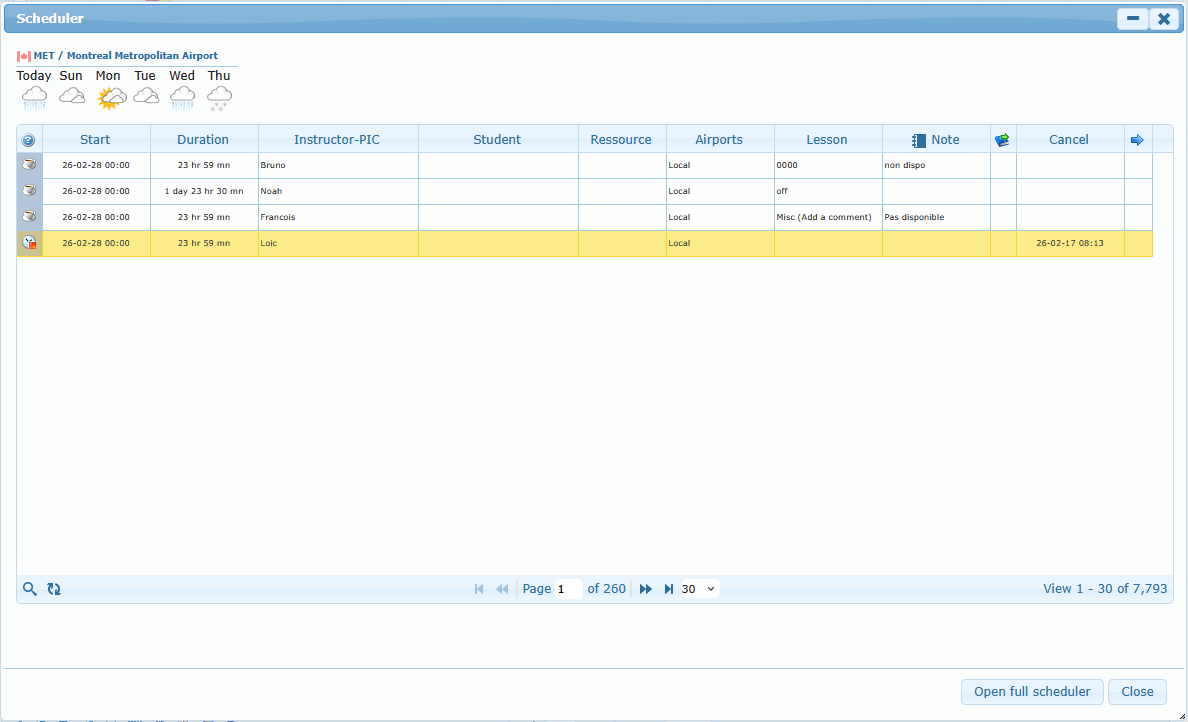
Task: Click Thursday's snow weather icon
Action: pos(219,97)
